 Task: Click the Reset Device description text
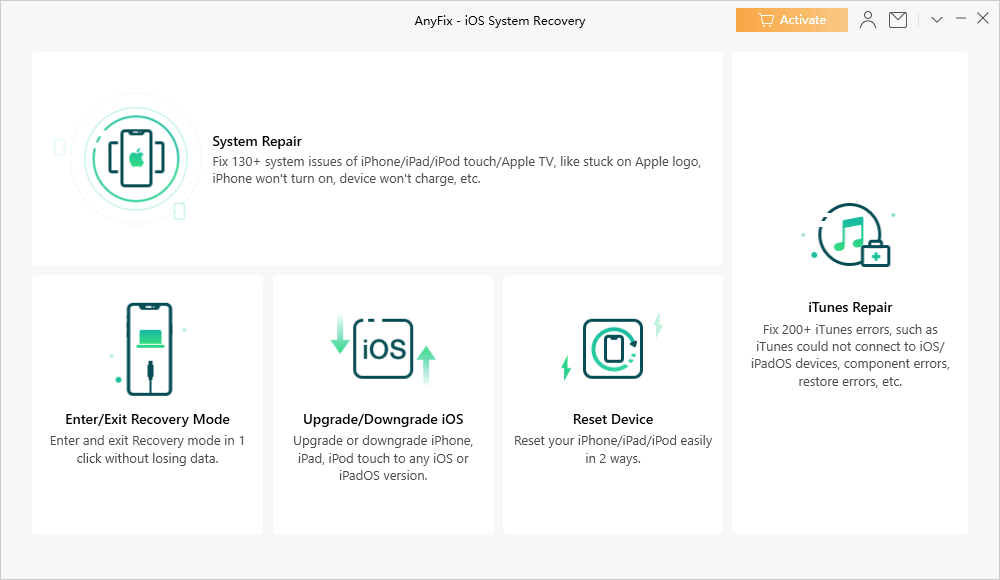pyautogui.click(x=613, y=450)
